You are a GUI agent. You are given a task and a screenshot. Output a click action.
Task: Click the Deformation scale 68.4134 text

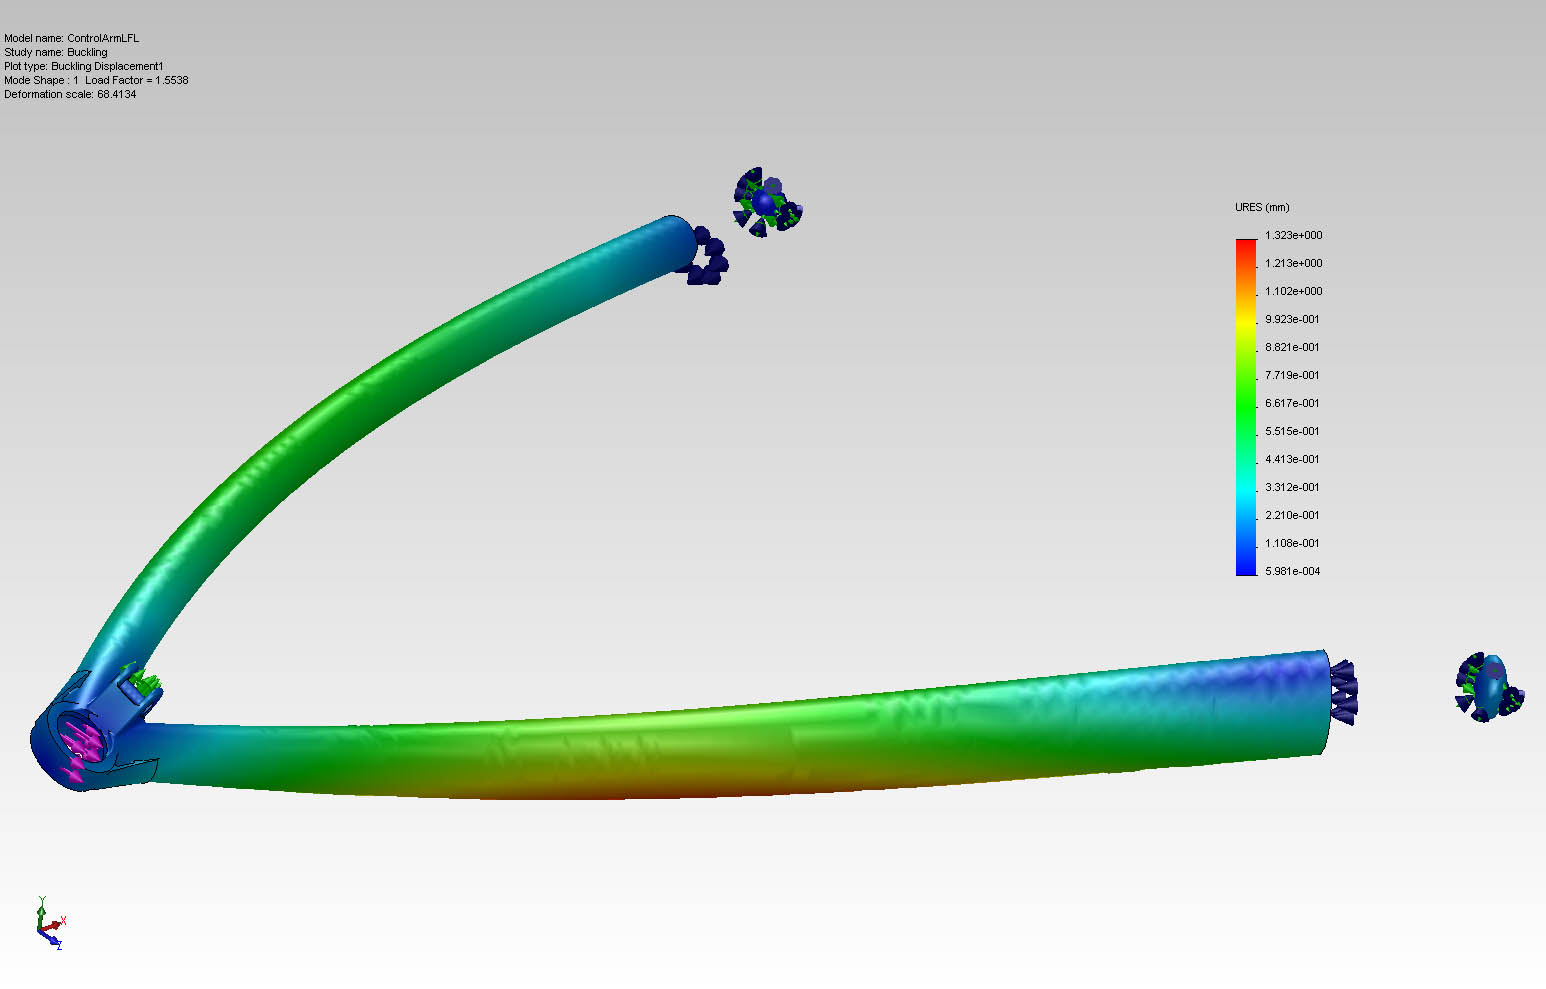click(70, 94)
